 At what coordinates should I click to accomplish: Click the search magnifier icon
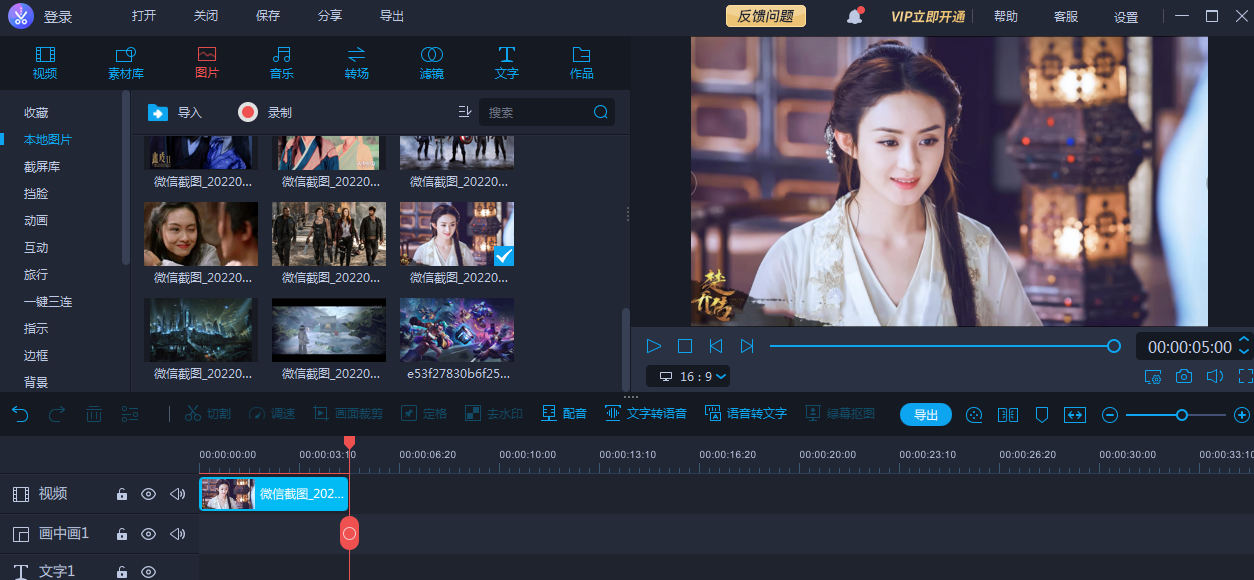[x=601, y=112]
